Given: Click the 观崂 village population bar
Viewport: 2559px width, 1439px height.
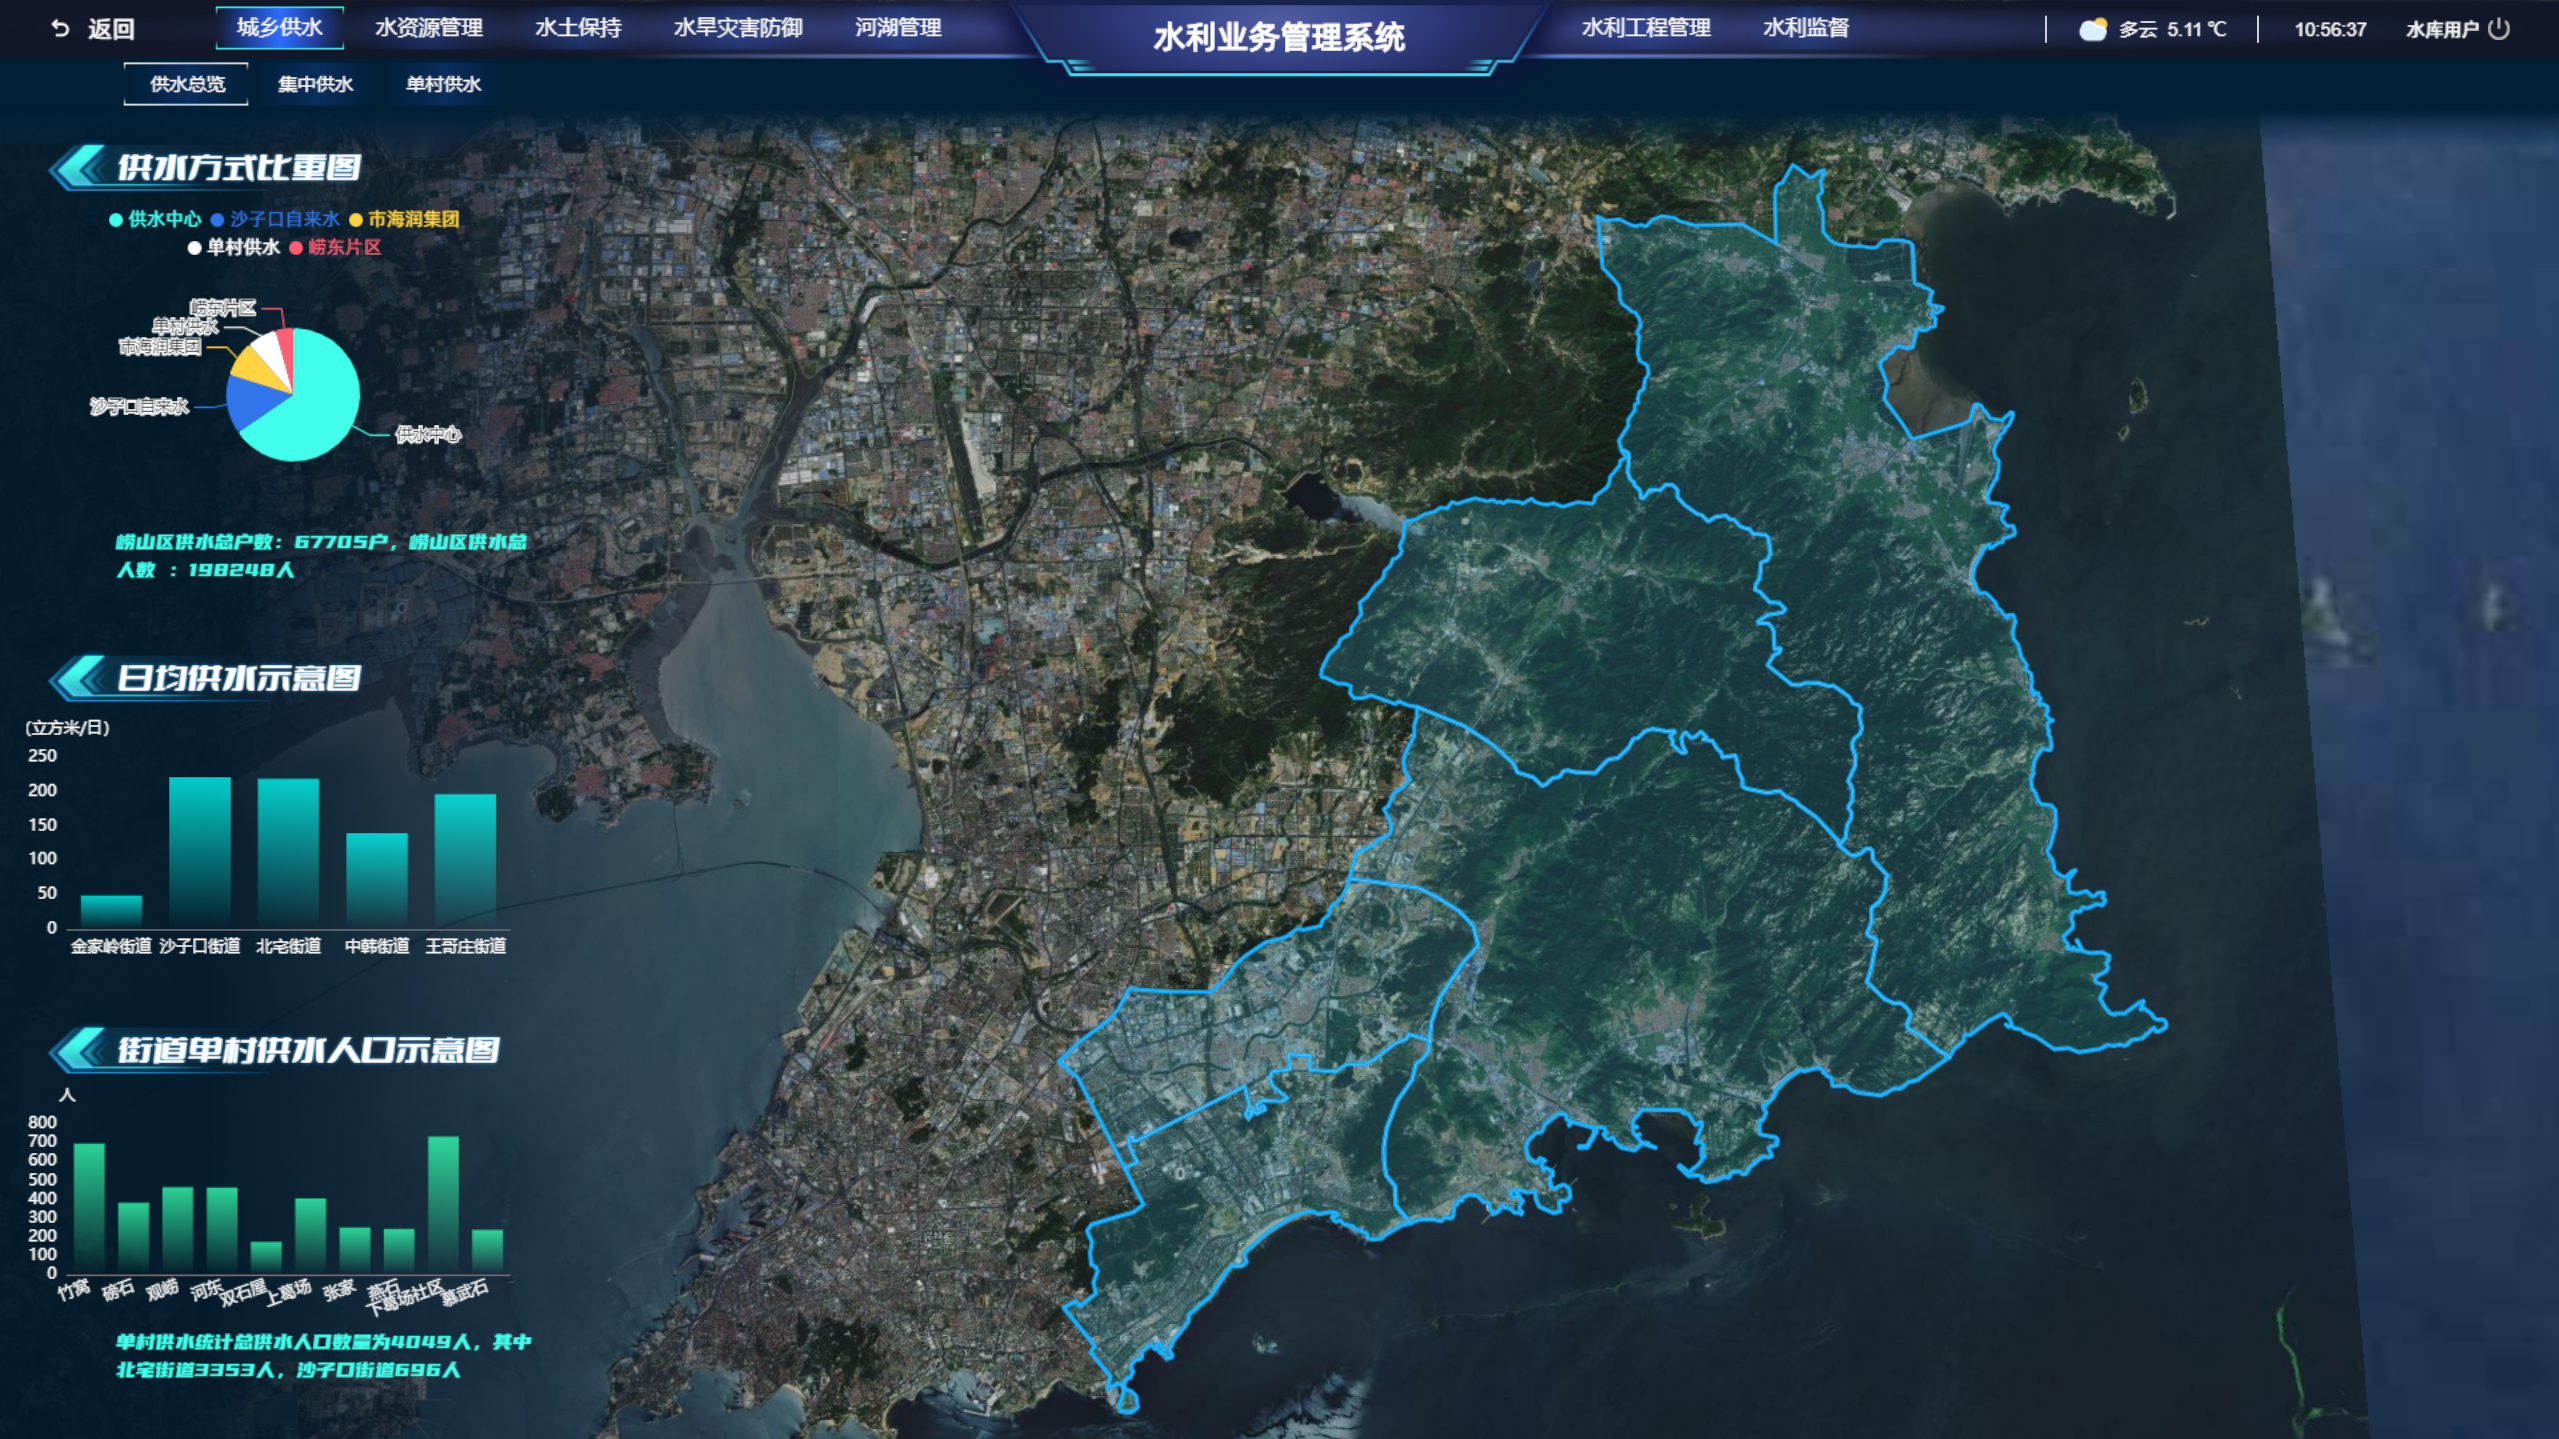Looking at the screenshot, I should 178,1230.
